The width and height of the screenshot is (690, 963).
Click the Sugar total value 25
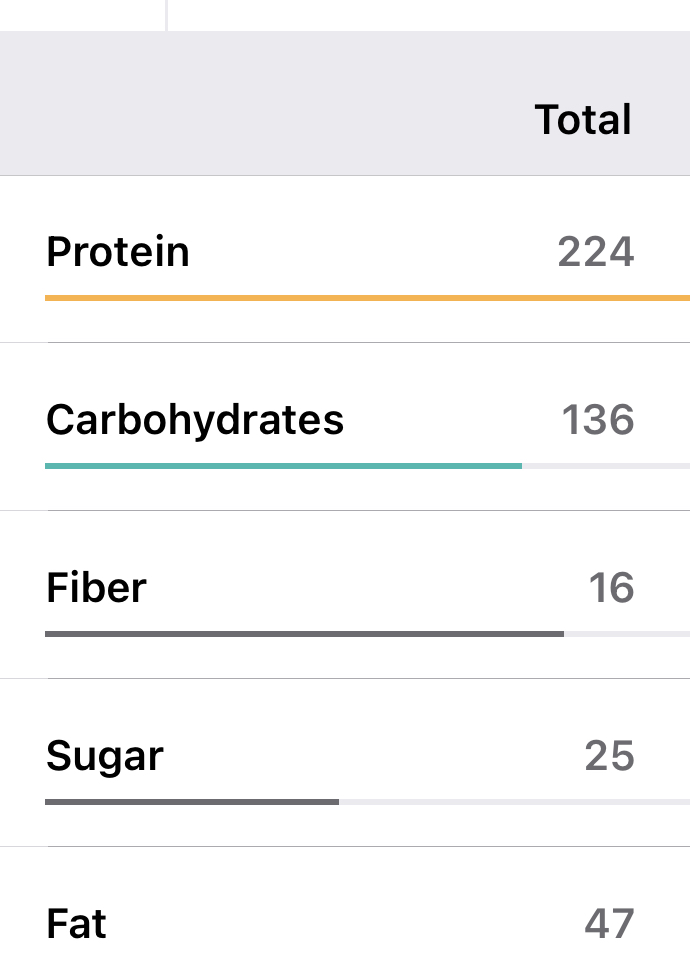coord(609,757)
